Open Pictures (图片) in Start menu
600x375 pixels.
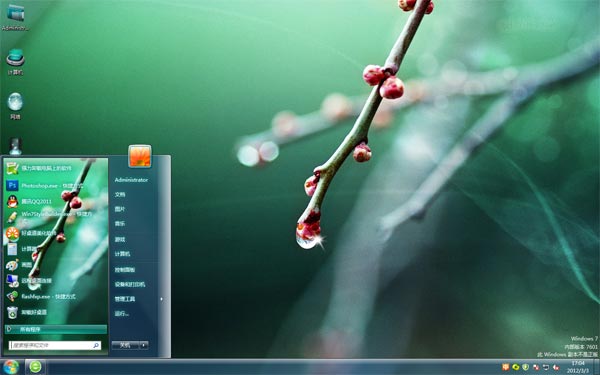click(120, 209)
